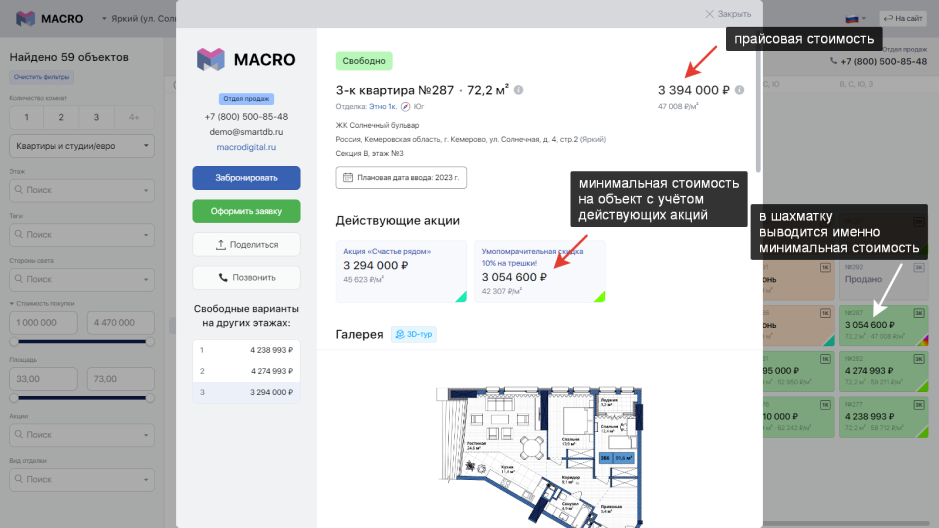Click the compass icon next to Юг
The image size is (939, 528).
(x=405, y=106)
